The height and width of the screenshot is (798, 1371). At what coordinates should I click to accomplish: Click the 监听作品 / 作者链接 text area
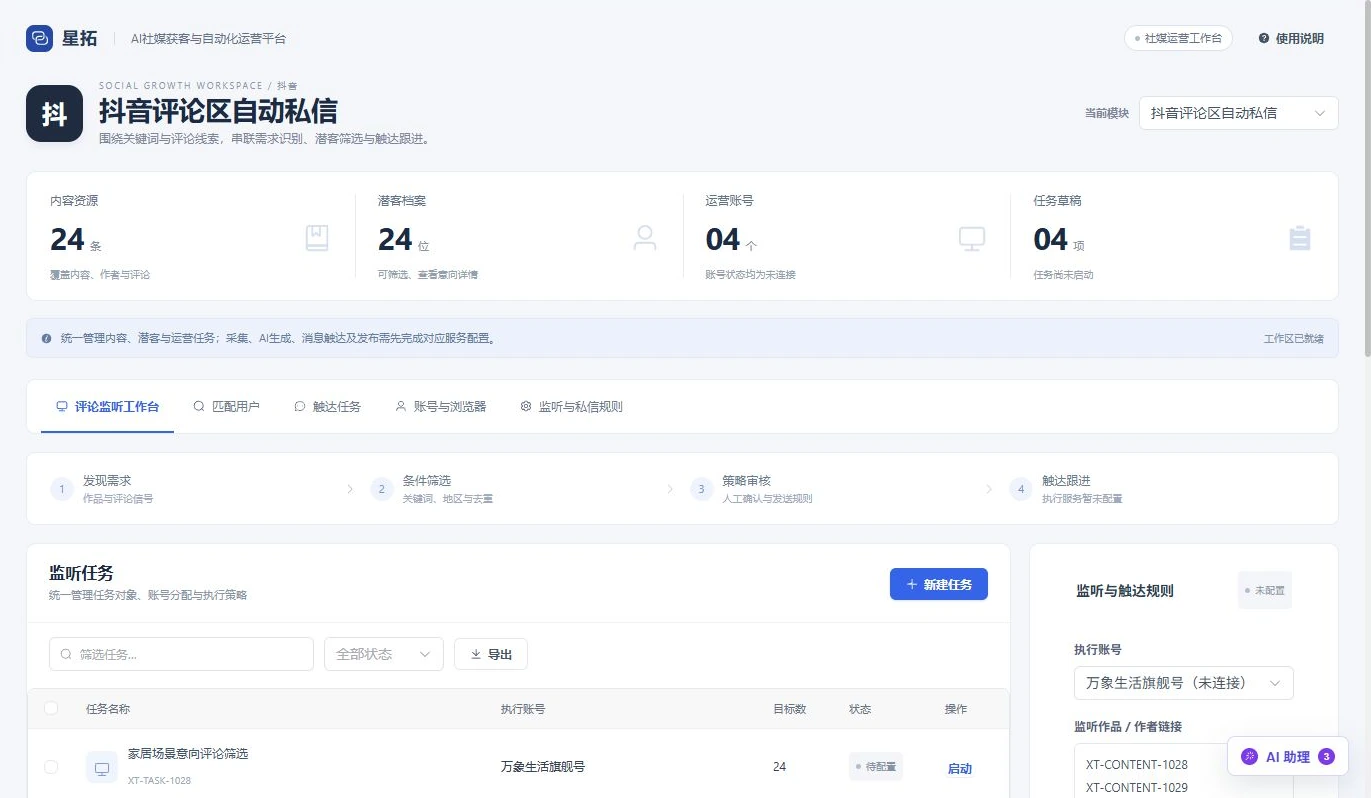(1184, 771)
